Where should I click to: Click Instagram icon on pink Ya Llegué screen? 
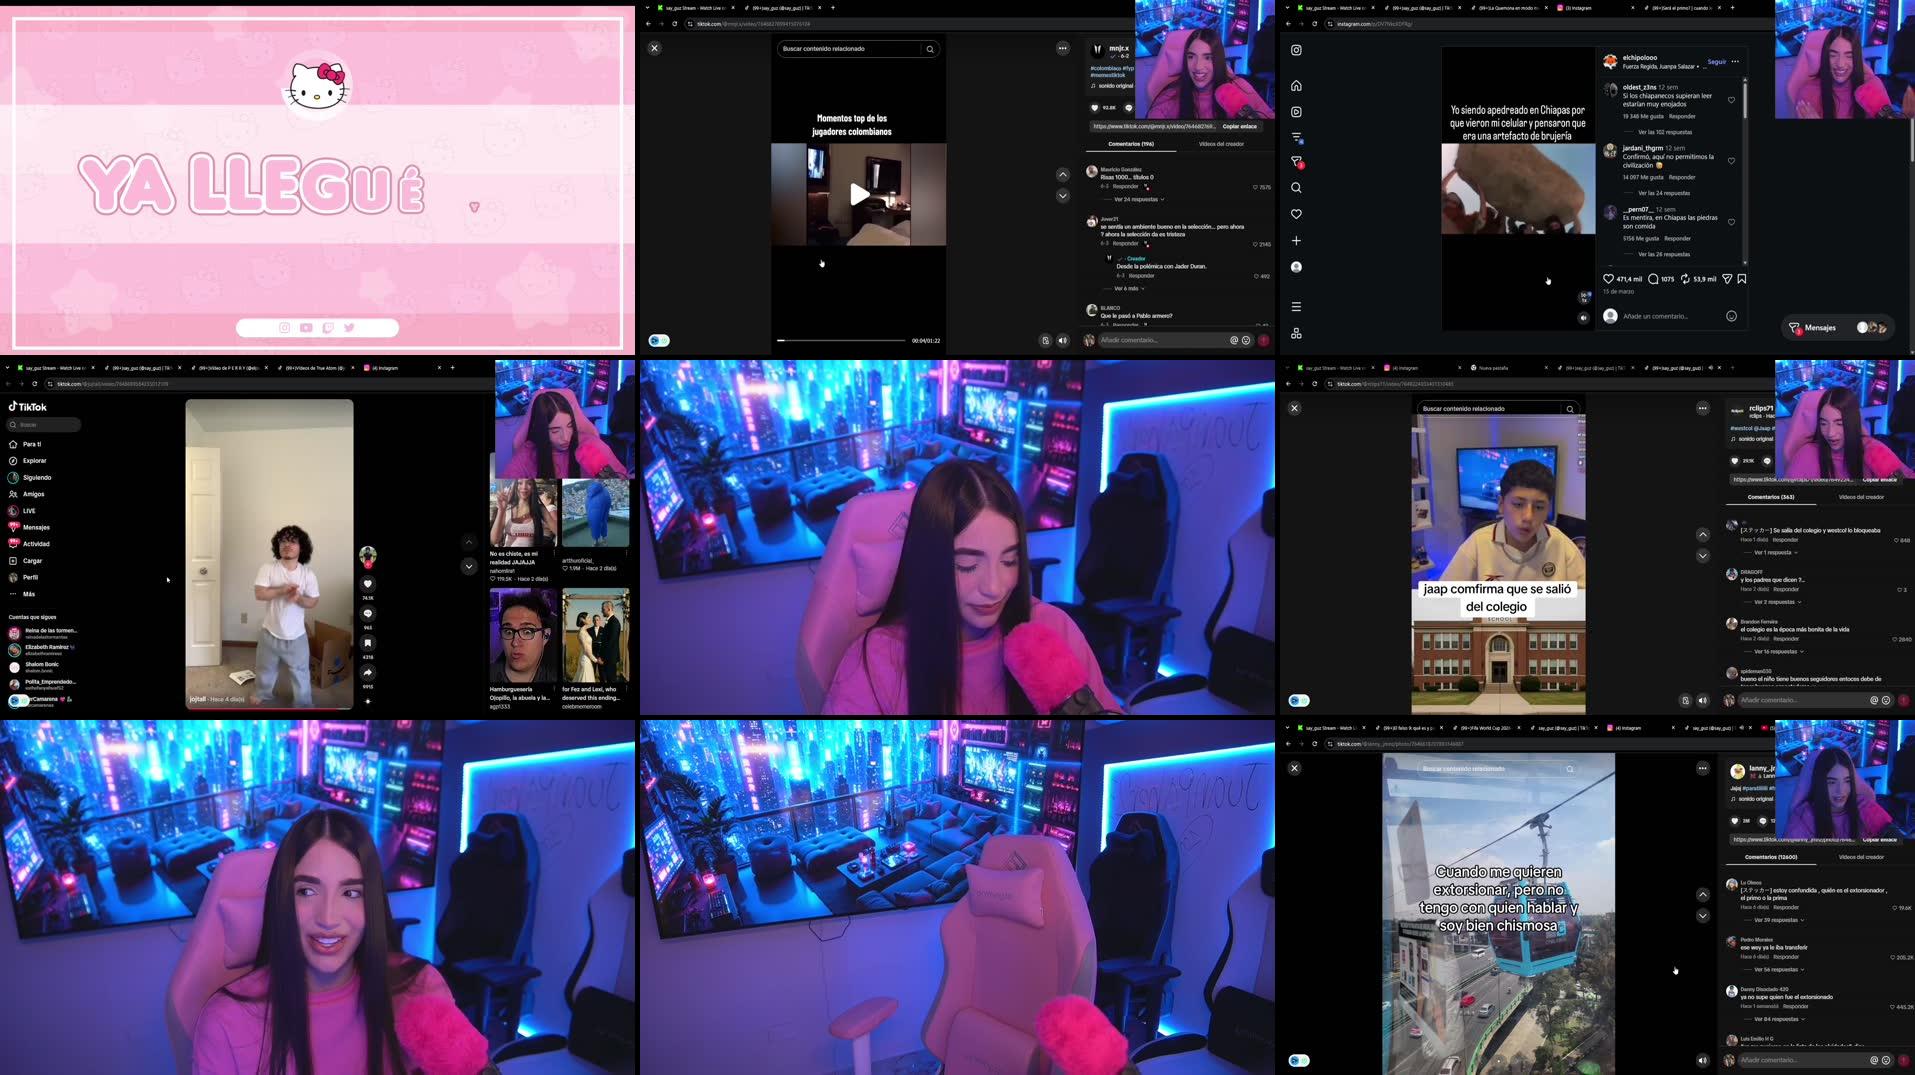tap(285, 328)
